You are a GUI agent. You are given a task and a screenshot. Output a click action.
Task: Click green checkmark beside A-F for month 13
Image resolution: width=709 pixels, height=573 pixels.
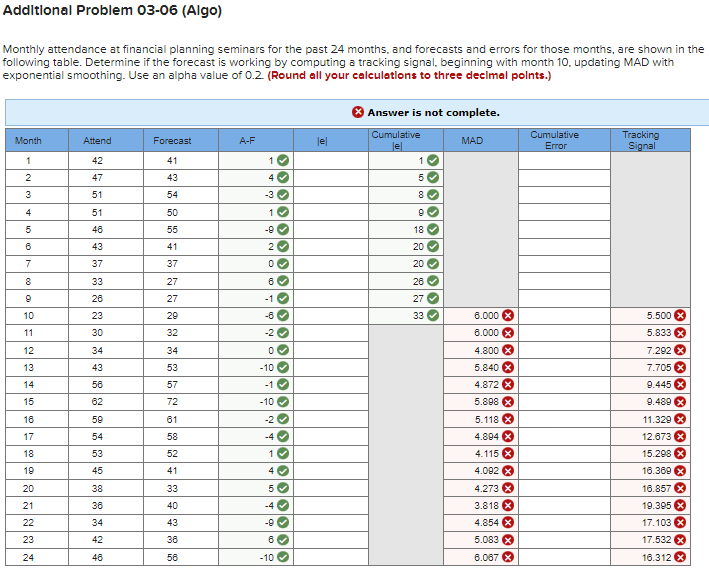click(283, 368)
